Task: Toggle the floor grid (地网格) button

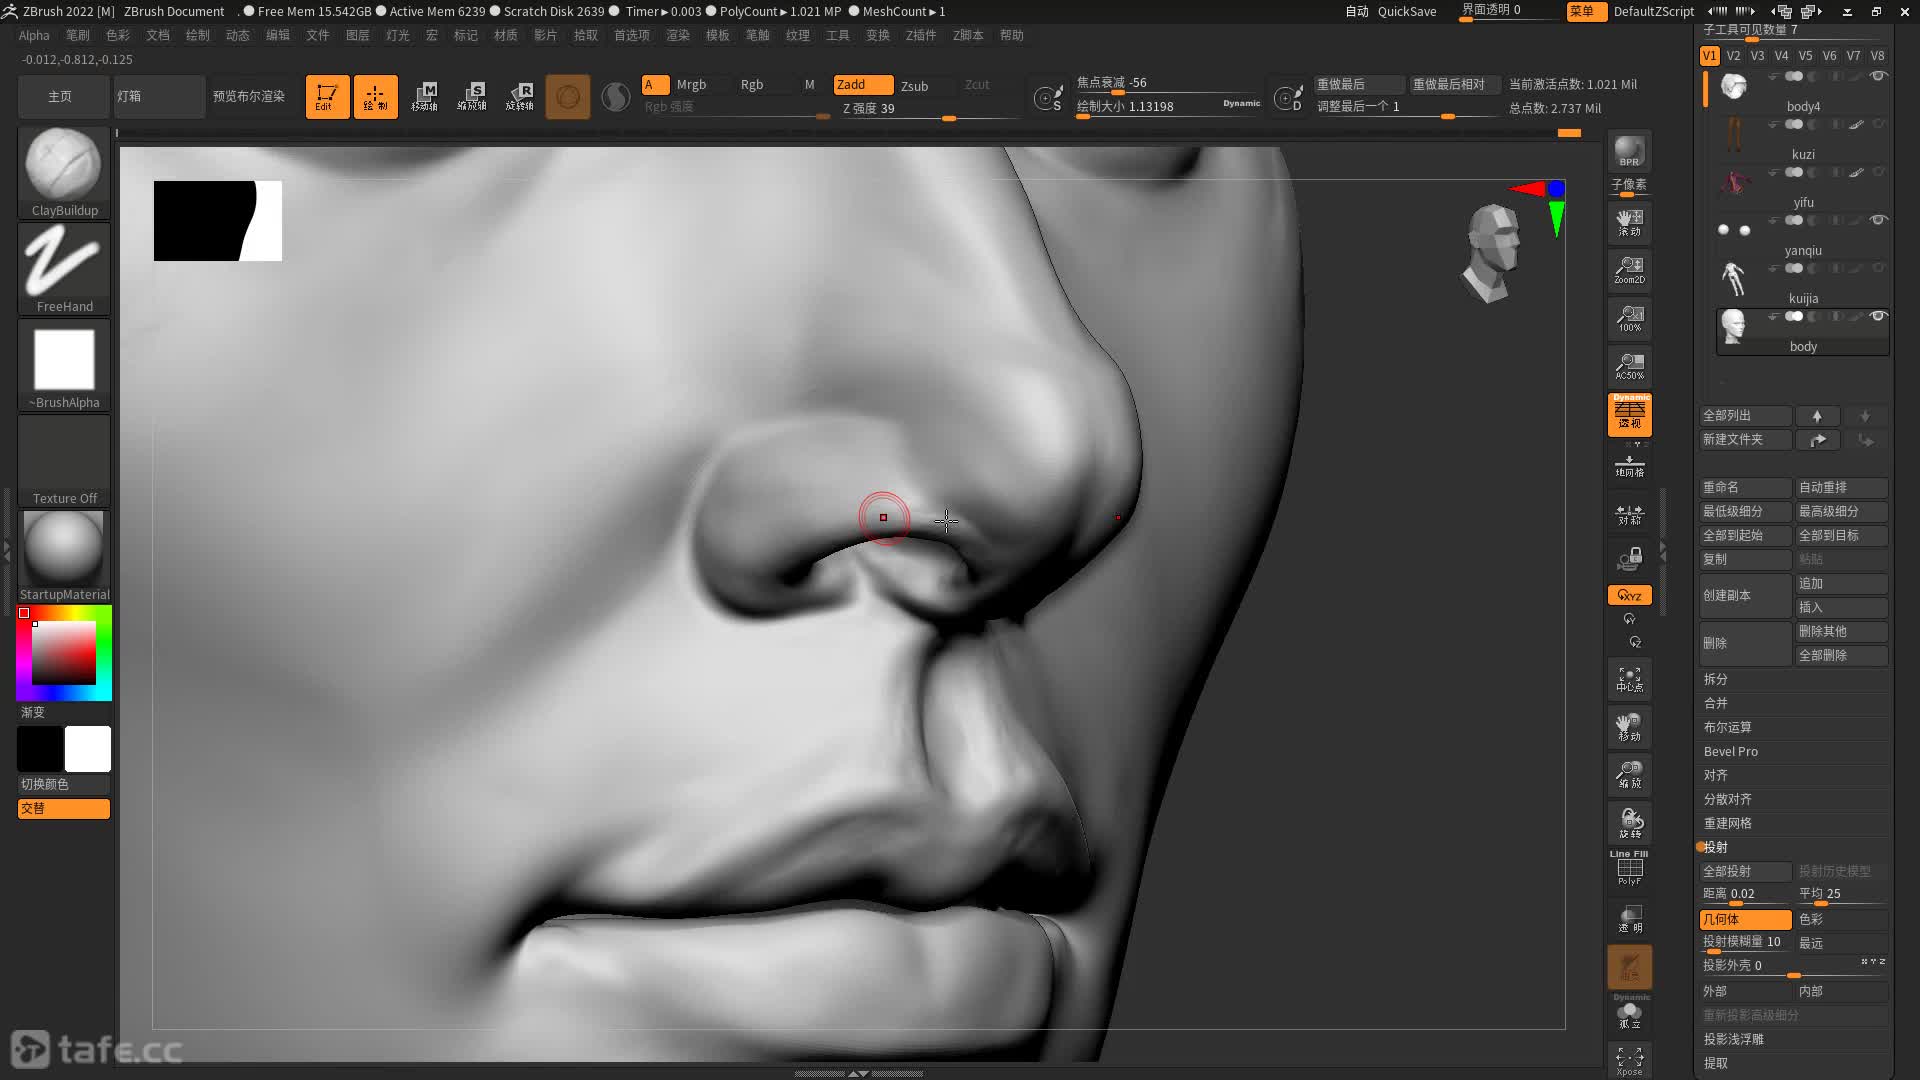Action: click(x=1630, y=466)
